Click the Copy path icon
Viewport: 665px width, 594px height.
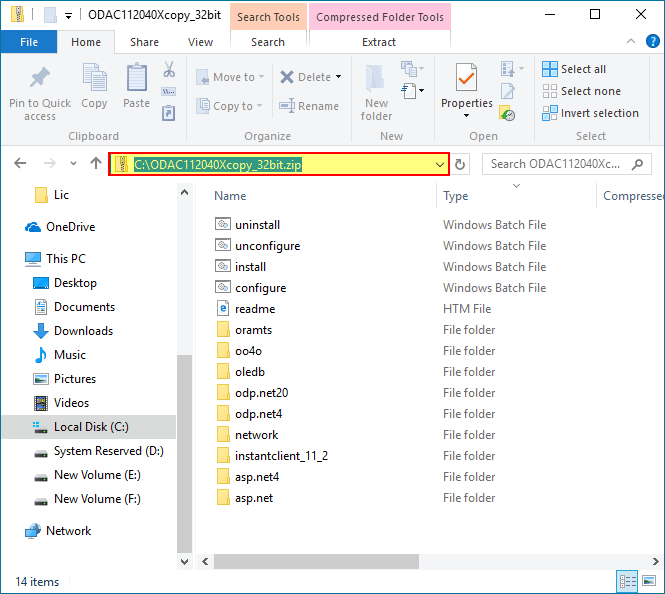tap(169, 92)
